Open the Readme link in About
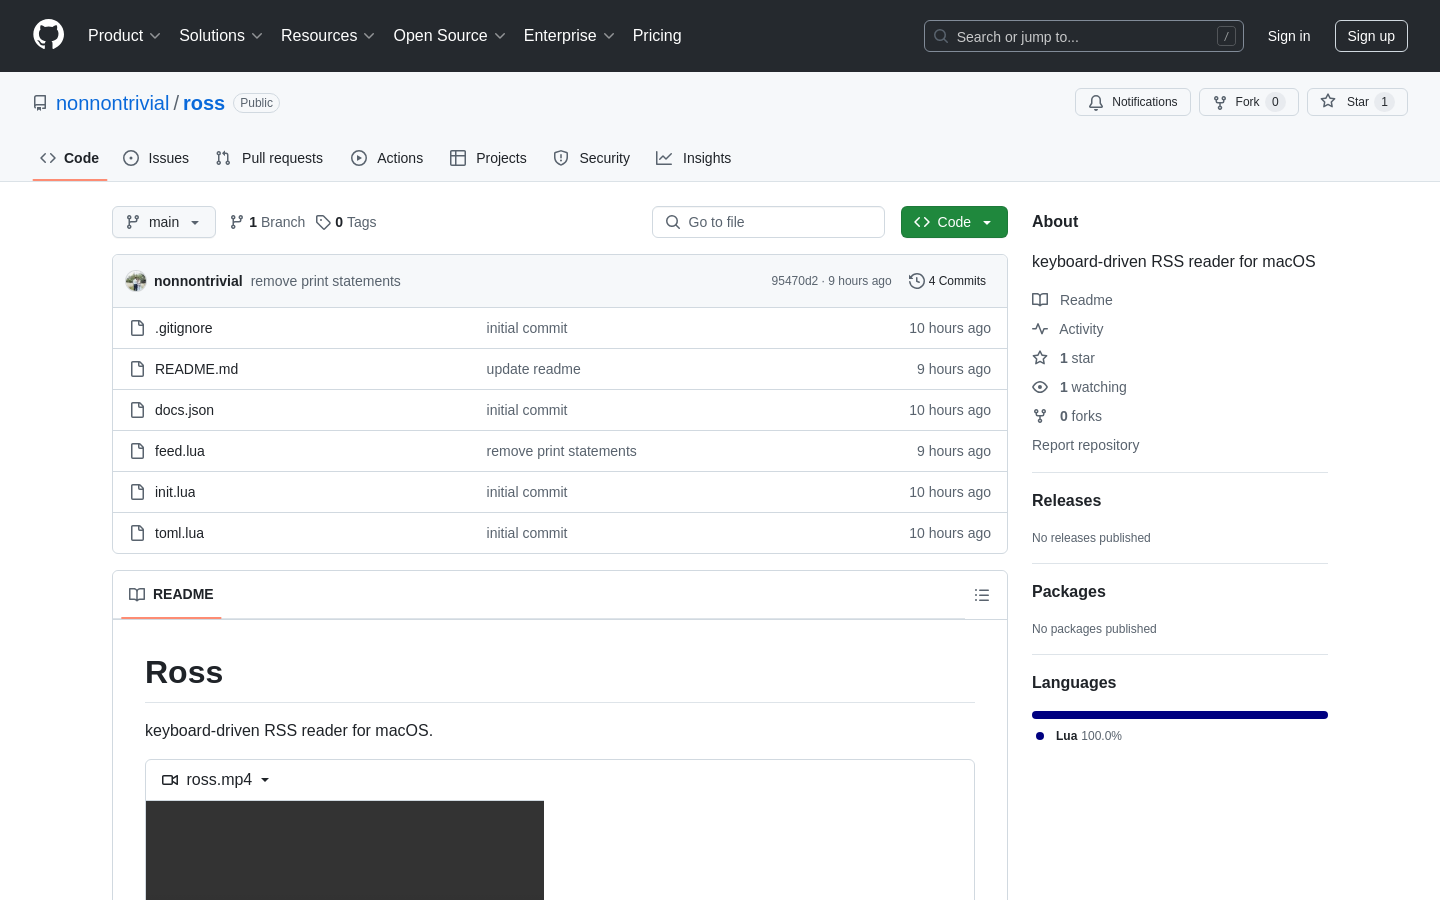 [x=1073, y=300]
